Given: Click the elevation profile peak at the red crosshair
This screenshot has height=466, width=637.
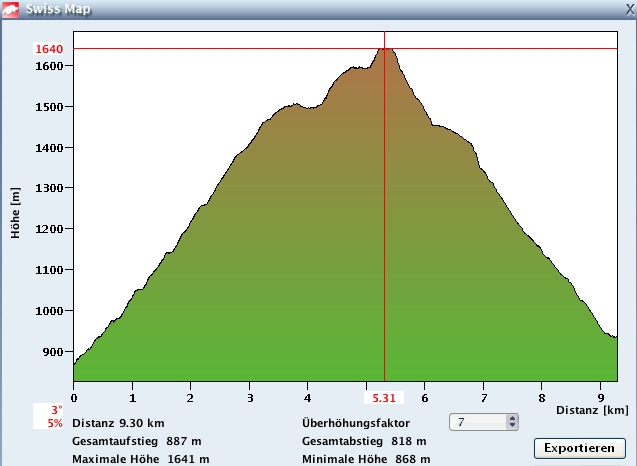Looking at the screenshot, I should tap(384, 48).
